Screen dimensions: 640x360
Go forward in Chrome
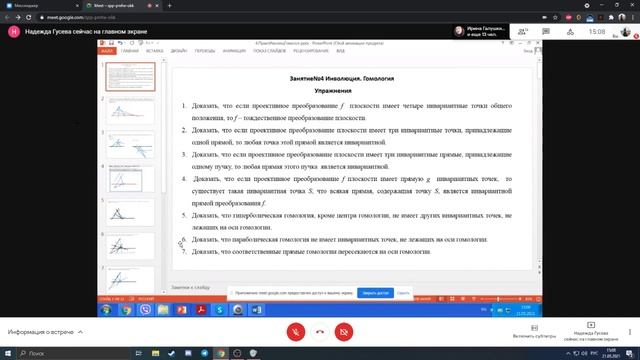pyautogui.click(x=18, y=18)
